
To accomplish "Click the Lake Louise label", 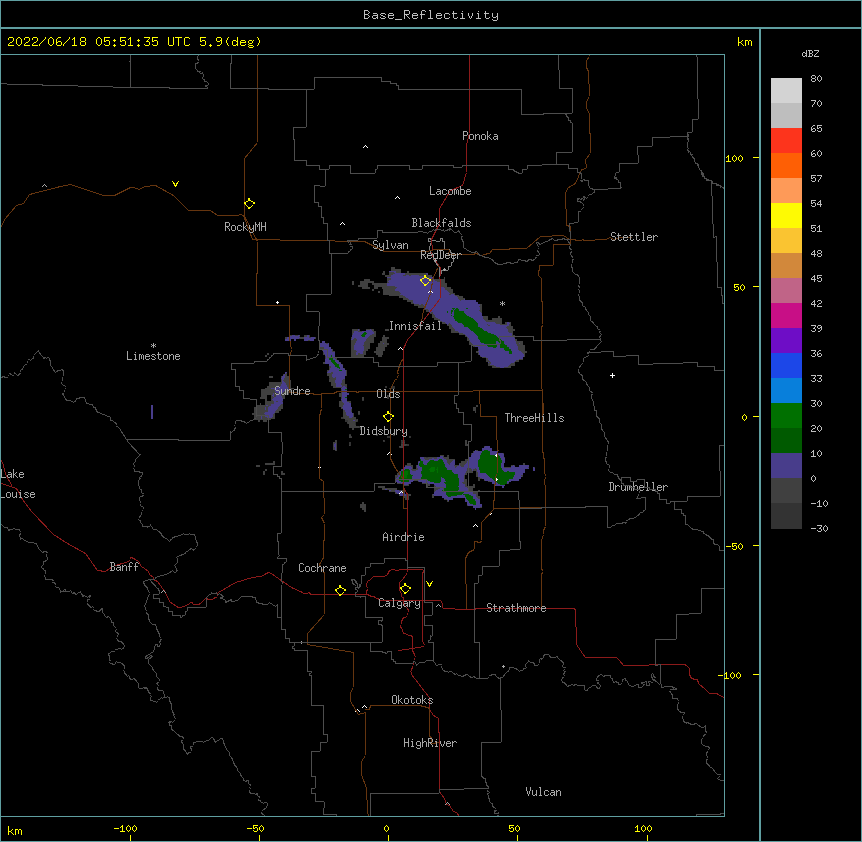I will click(18, 484).
